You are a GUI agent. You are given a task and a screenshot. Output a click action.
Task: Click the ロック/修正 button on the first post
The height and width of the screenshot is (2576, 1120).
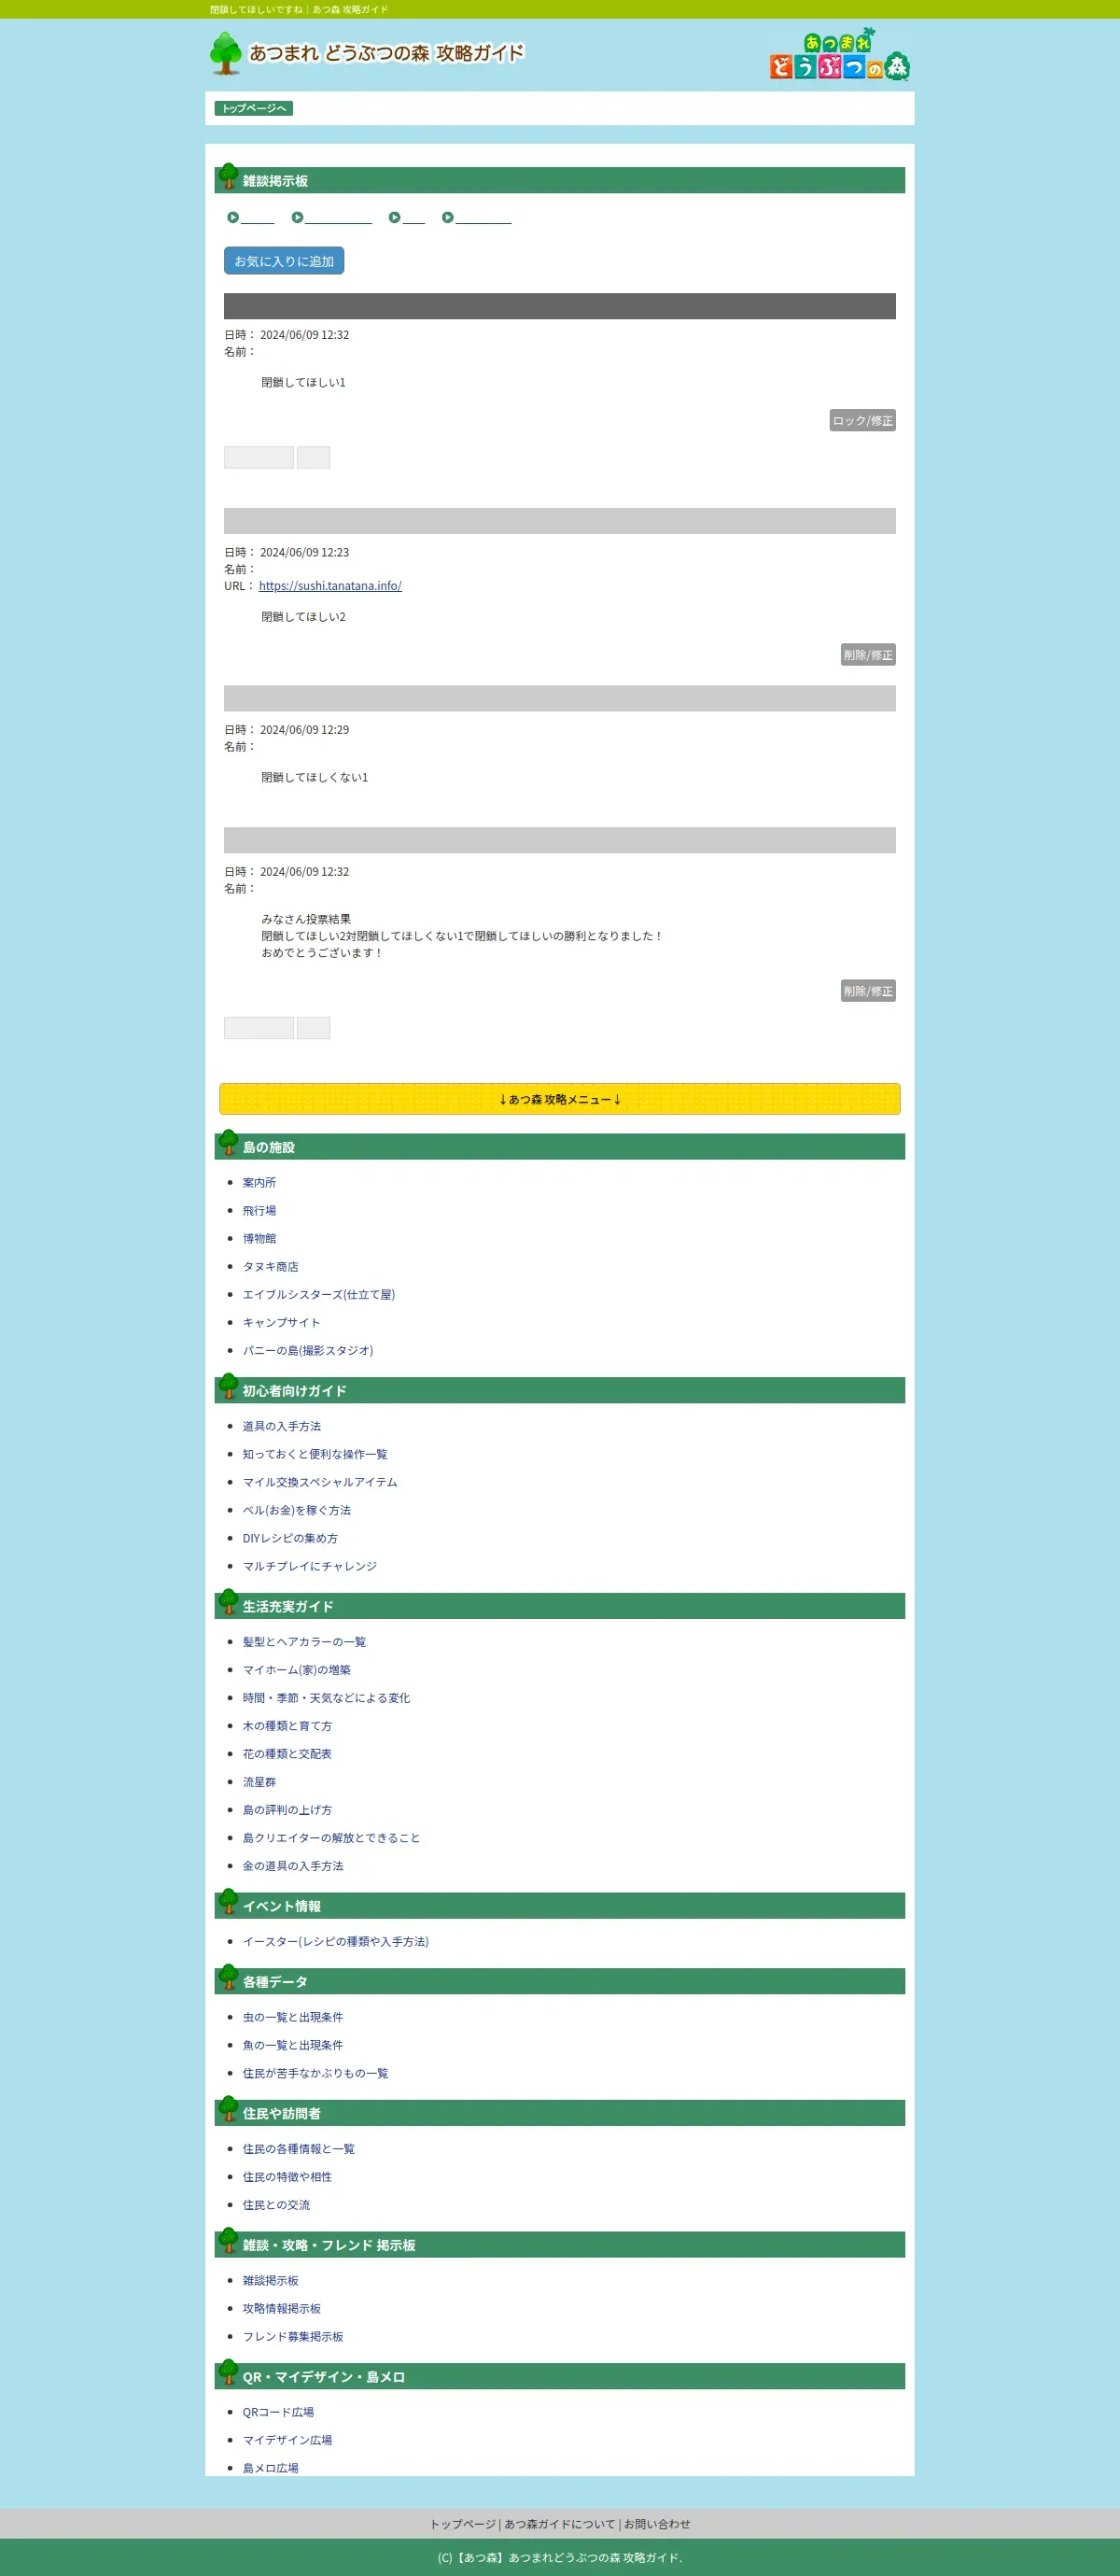[x=862, y=420]
